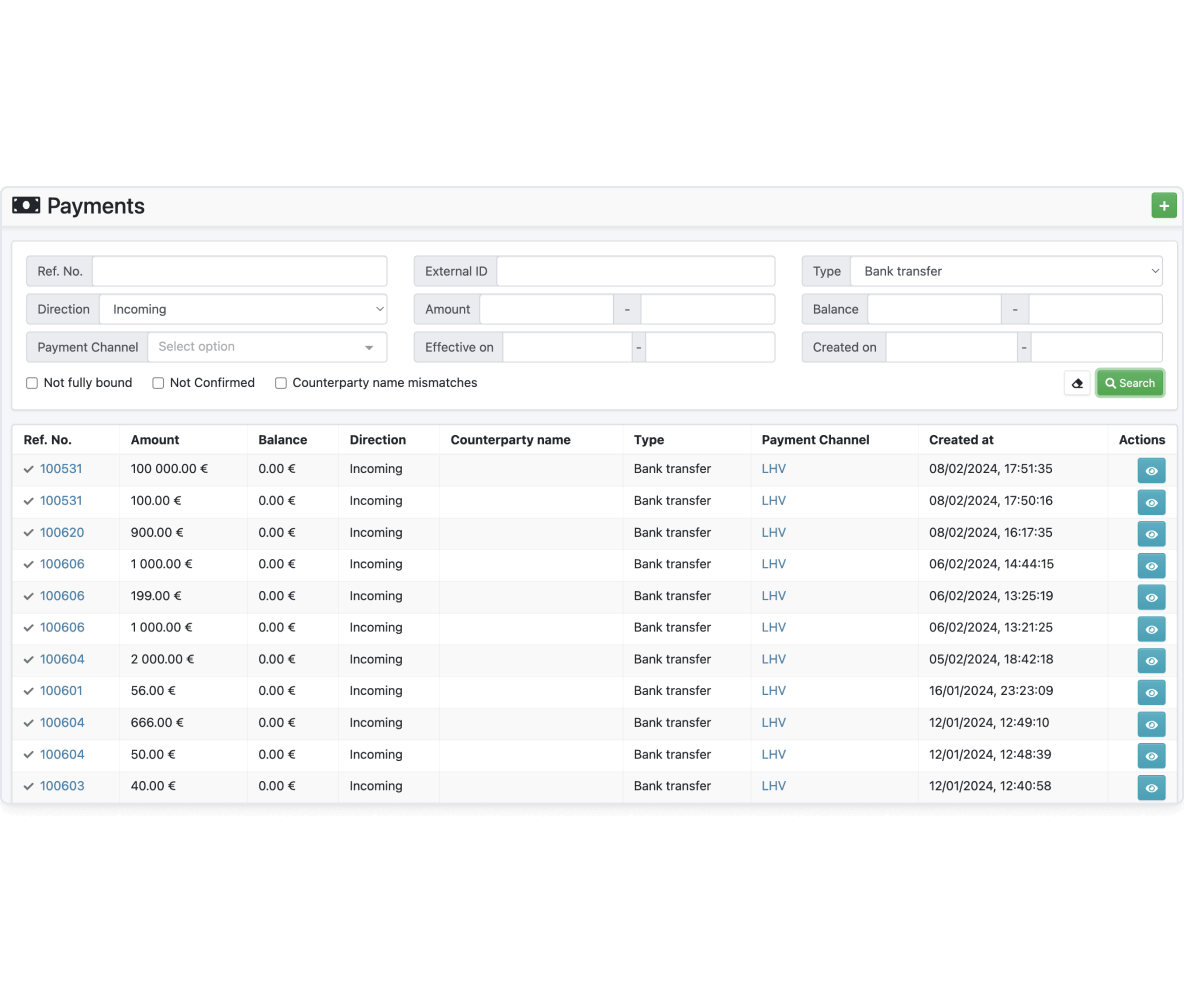Open reference 100606 for 199.00 € payment
Image resolution: width=1184 pixels, height=992 pixels.
(x=62, y=596)
